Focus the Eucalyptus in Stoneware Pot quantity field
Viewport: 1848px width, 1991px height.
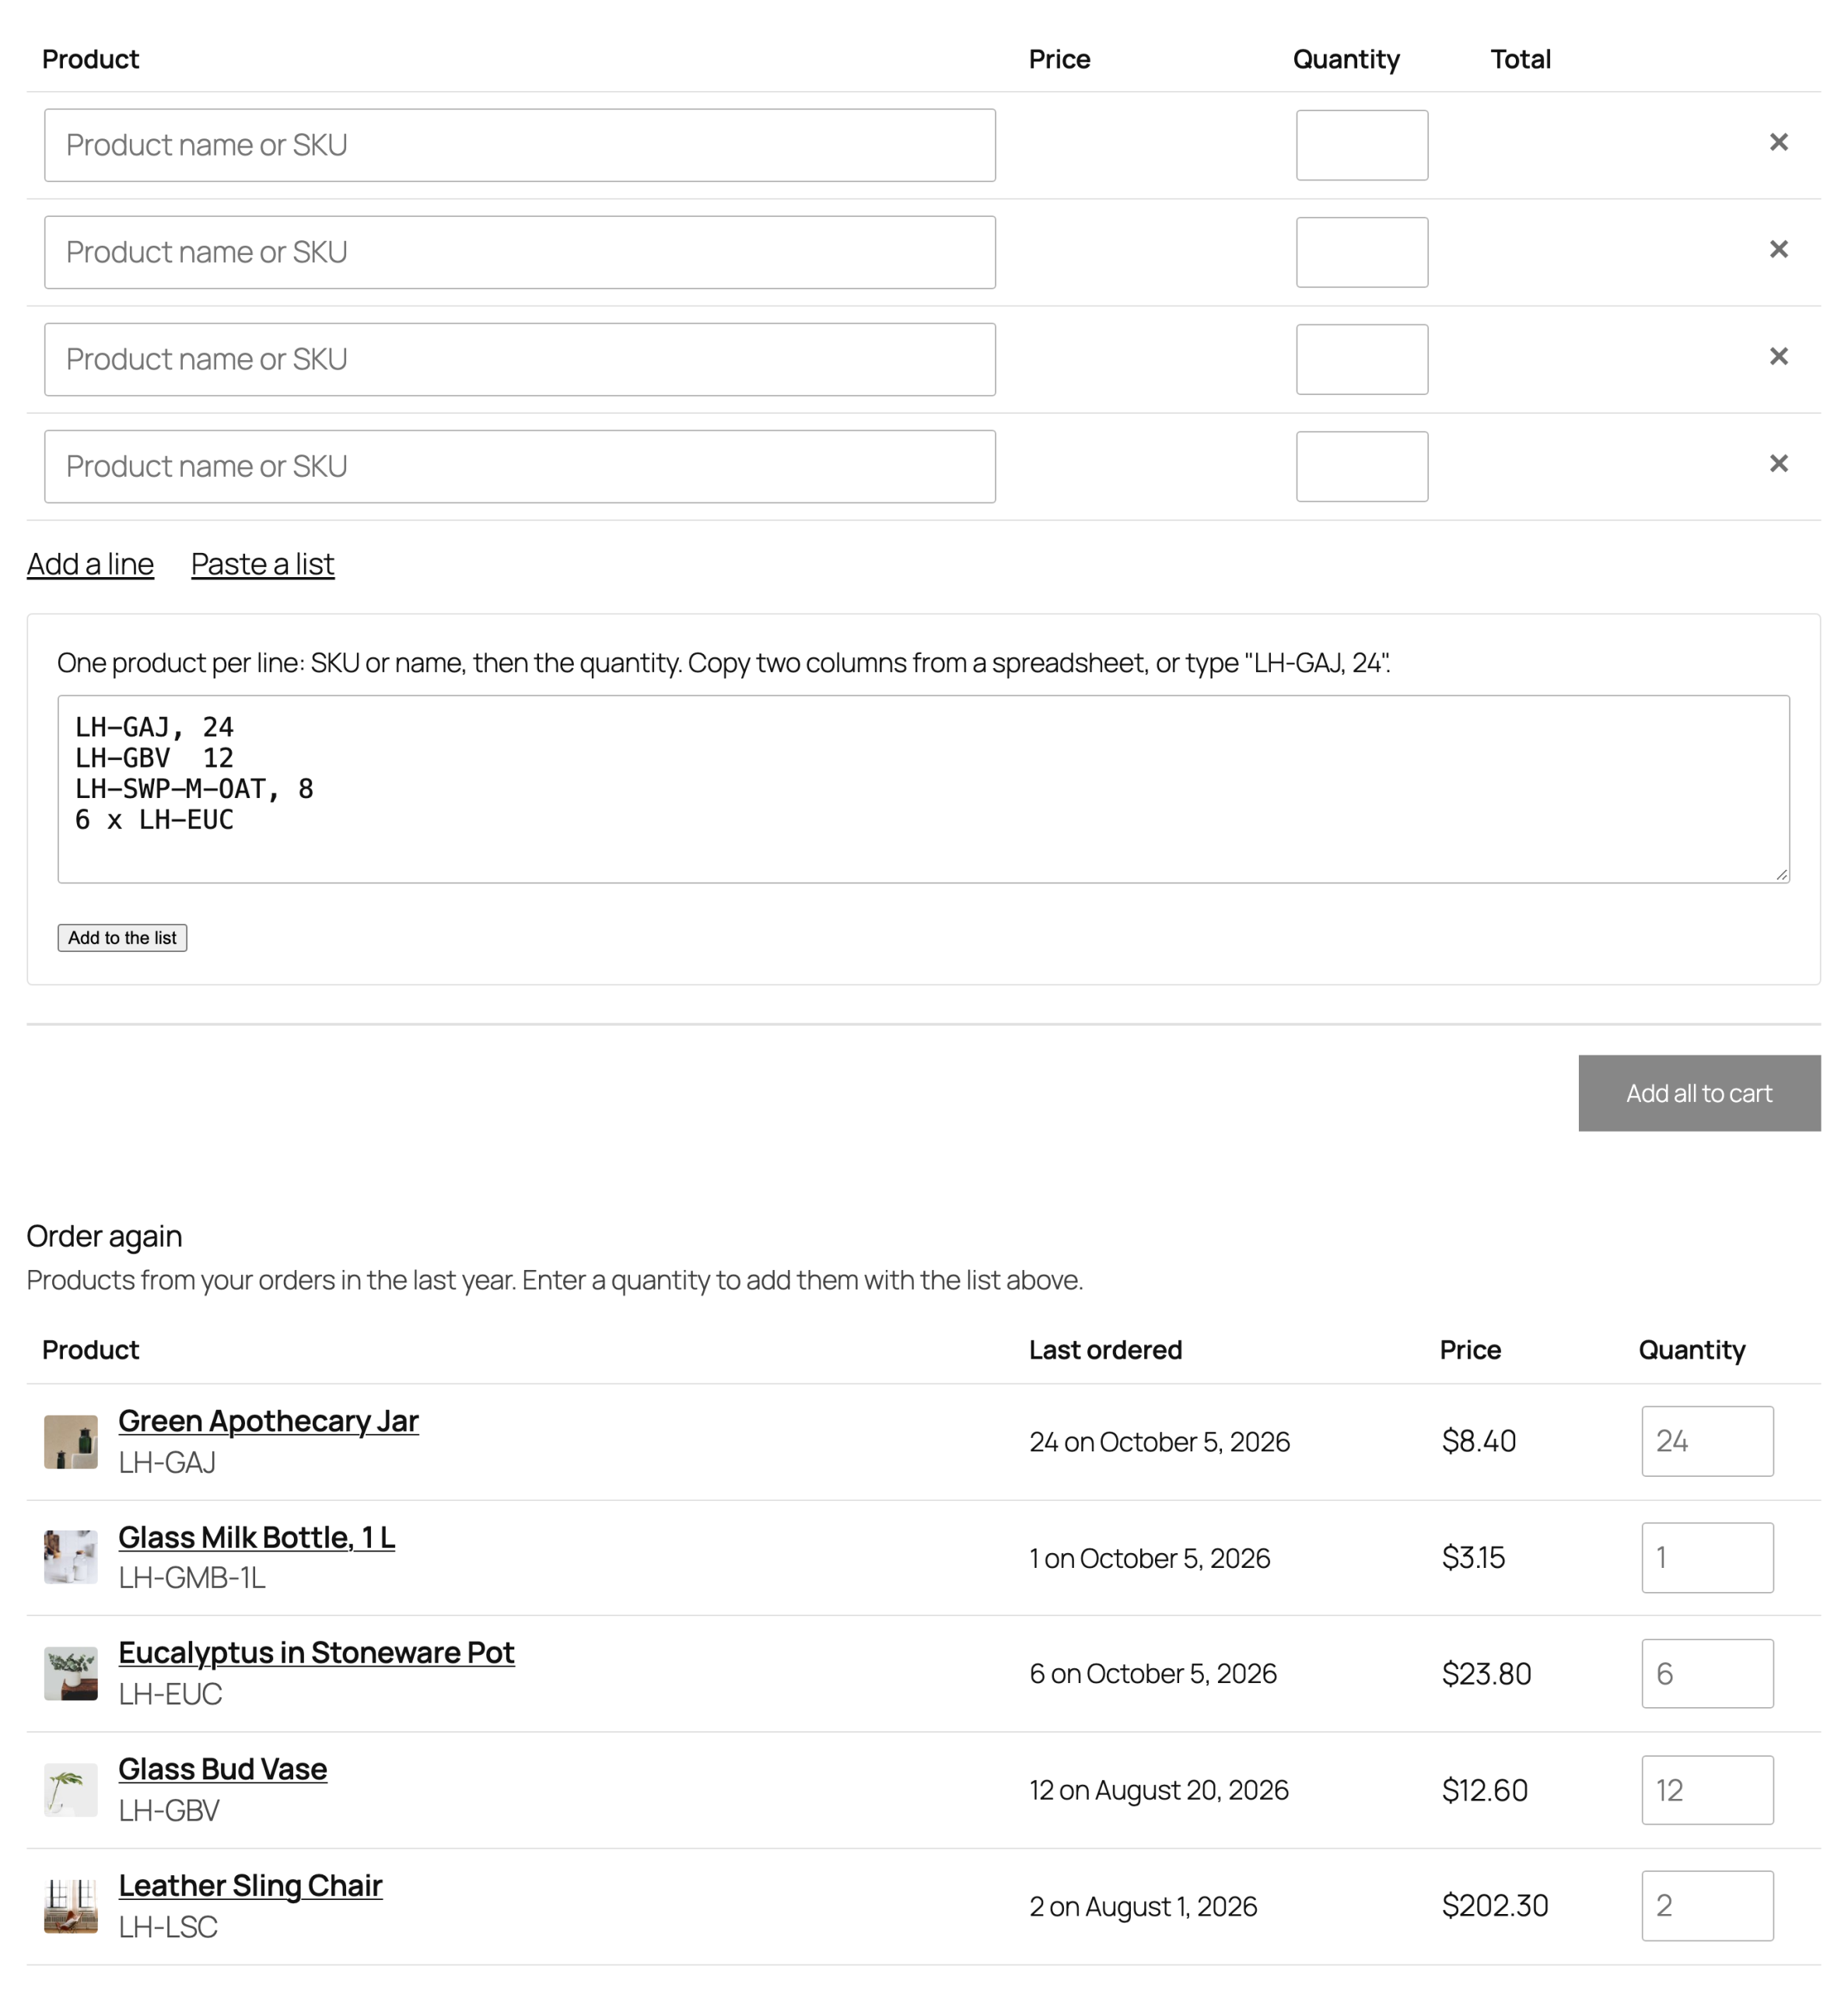(1707, 1673)
